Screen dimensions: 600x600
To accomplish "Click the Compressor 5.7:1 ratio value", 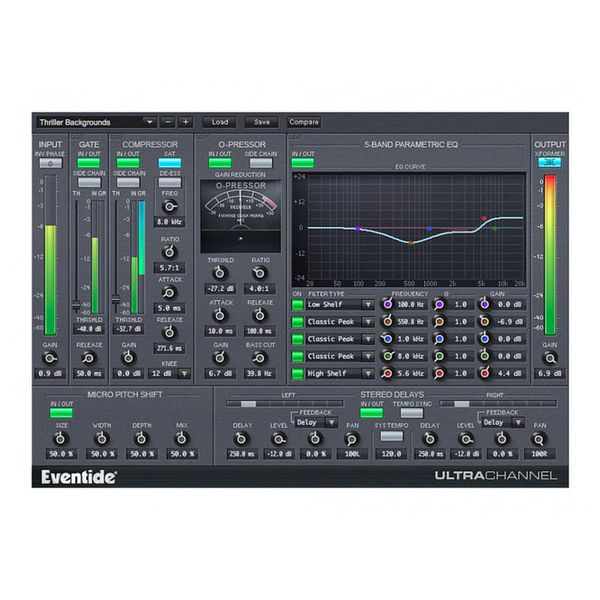I will click(169, 268).
